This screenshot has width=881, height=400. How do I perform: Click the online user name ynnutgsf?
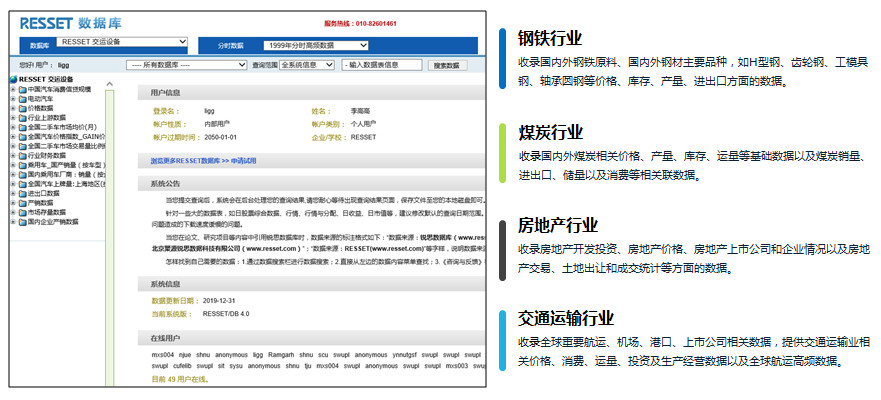[407, 355]
